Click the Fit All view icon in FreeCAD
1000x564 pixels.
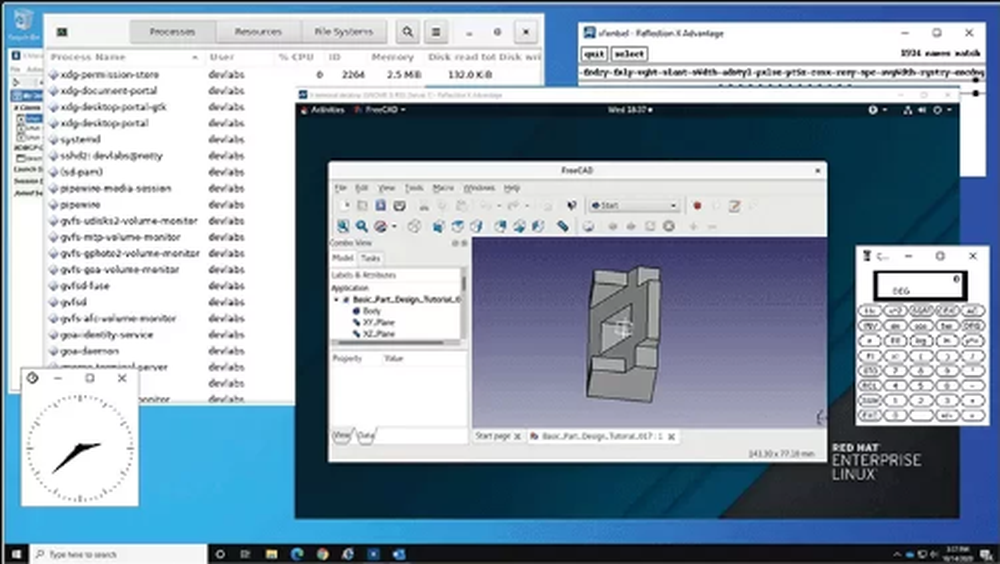tap(343, 226)
